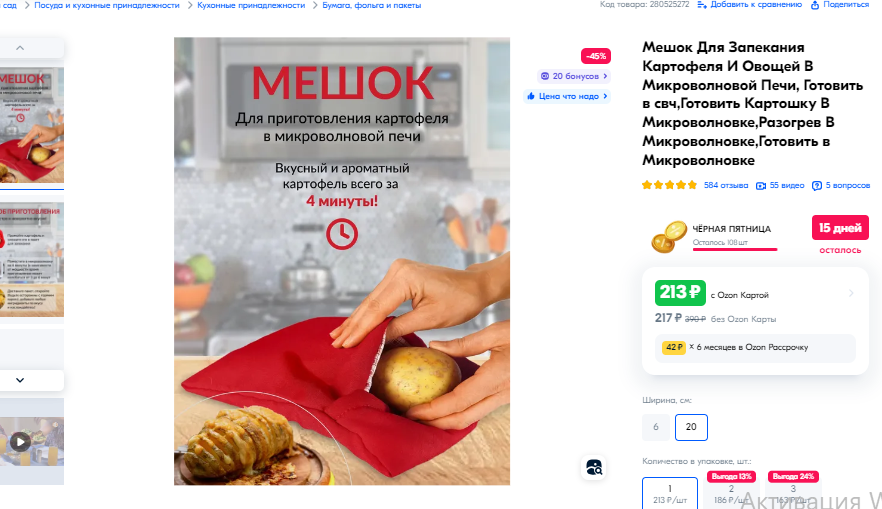The width and height of the screenshot is (882, 509).
Task: Click the share icon at top right
Action: click(815, 5)
